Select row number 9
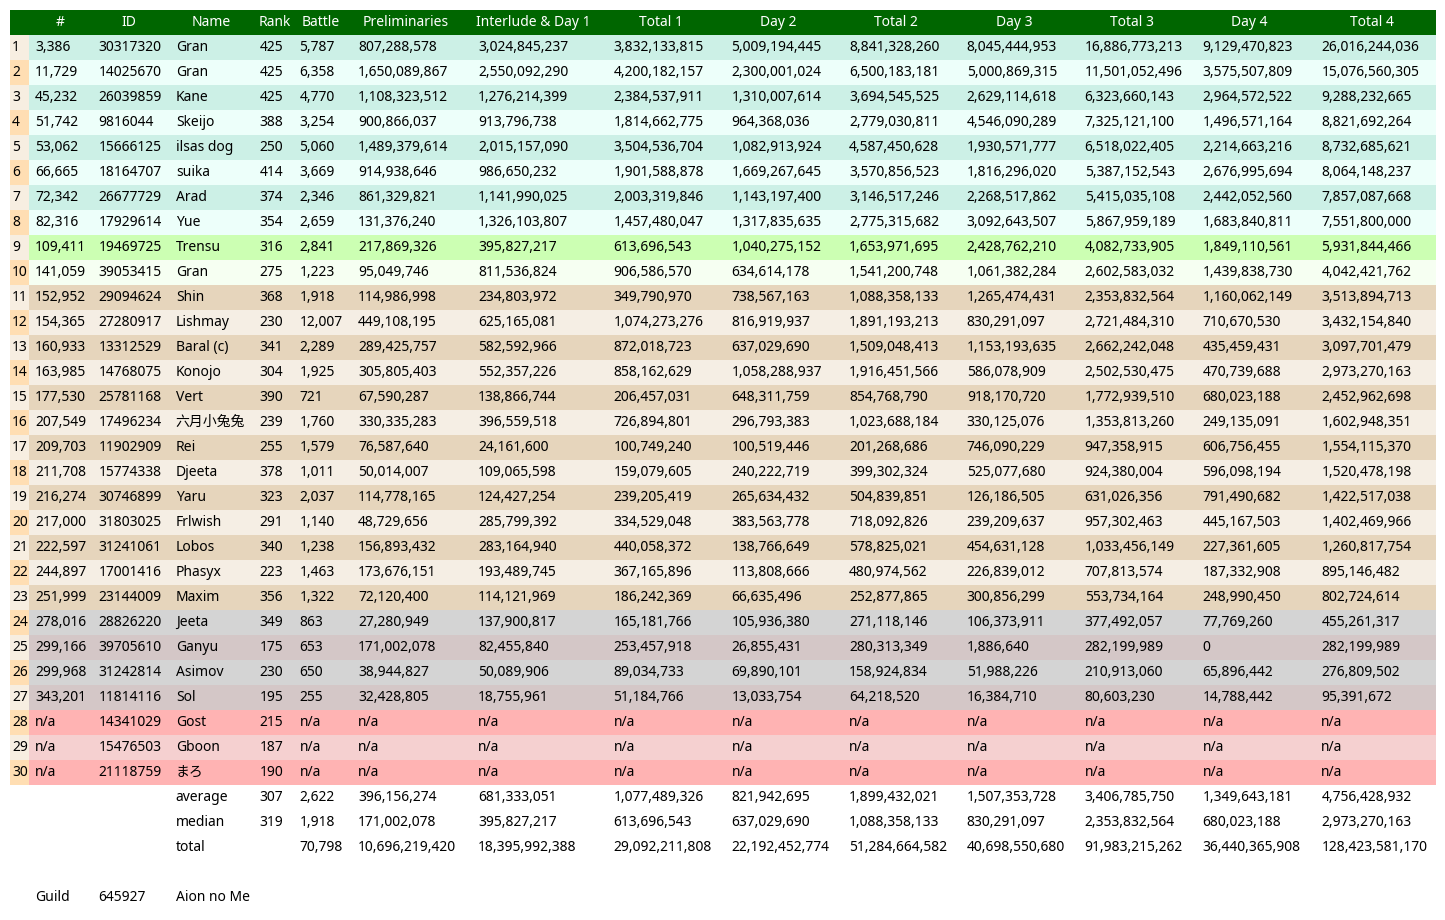The image size is (1445, 920). (x=17, y=246)
